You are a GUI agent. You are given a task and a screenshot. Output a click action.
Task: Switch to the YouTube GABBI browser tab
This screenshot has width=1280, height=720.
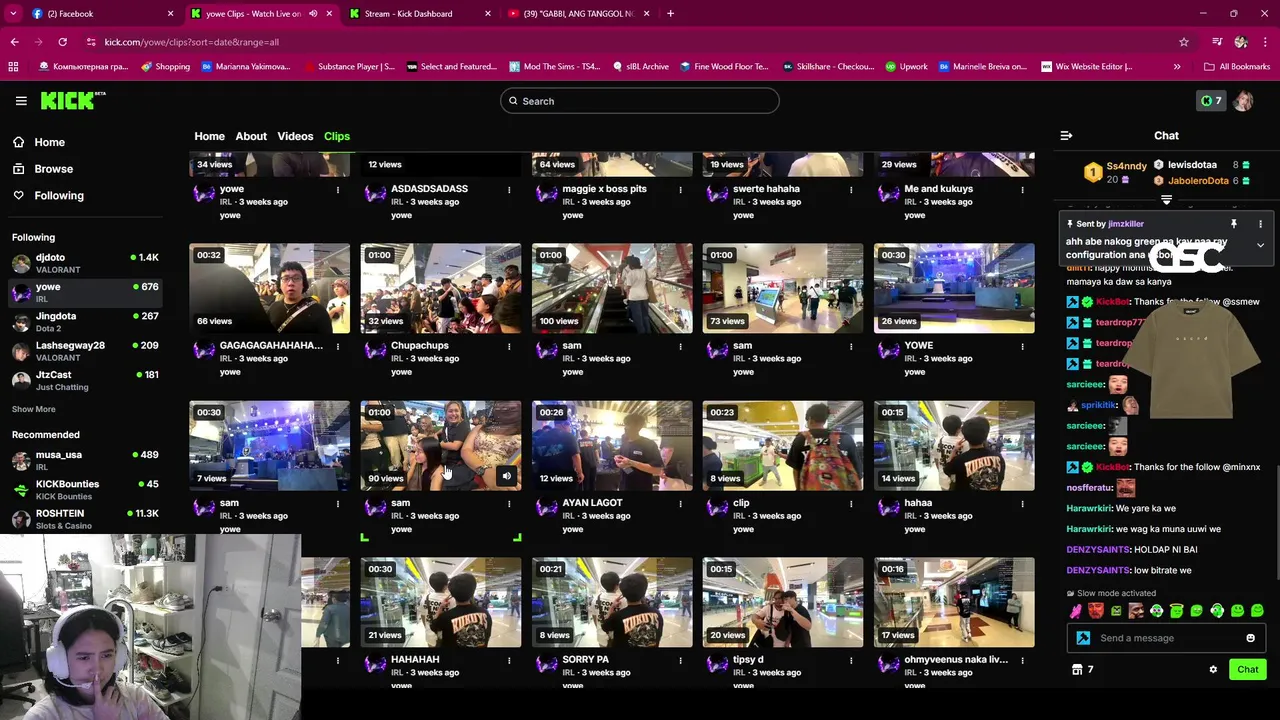point(578,14)
